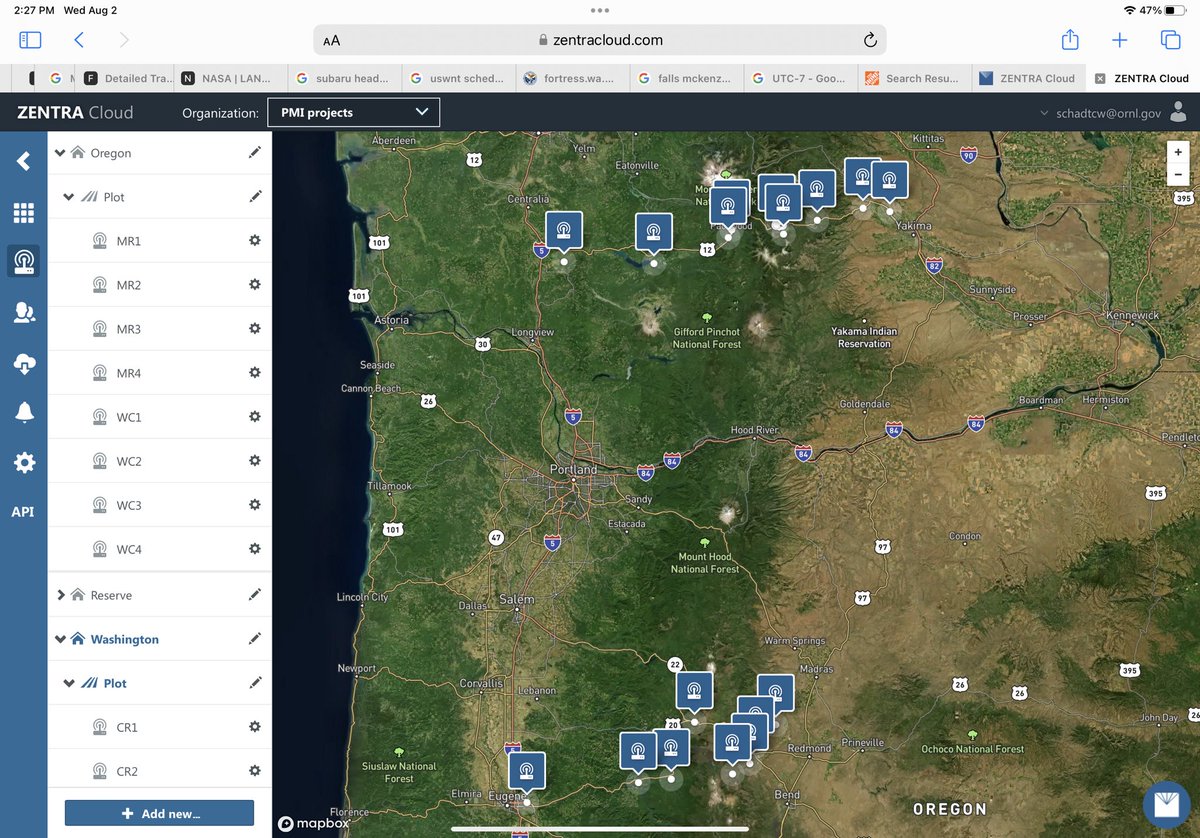Open reader text size AA control

331,41
